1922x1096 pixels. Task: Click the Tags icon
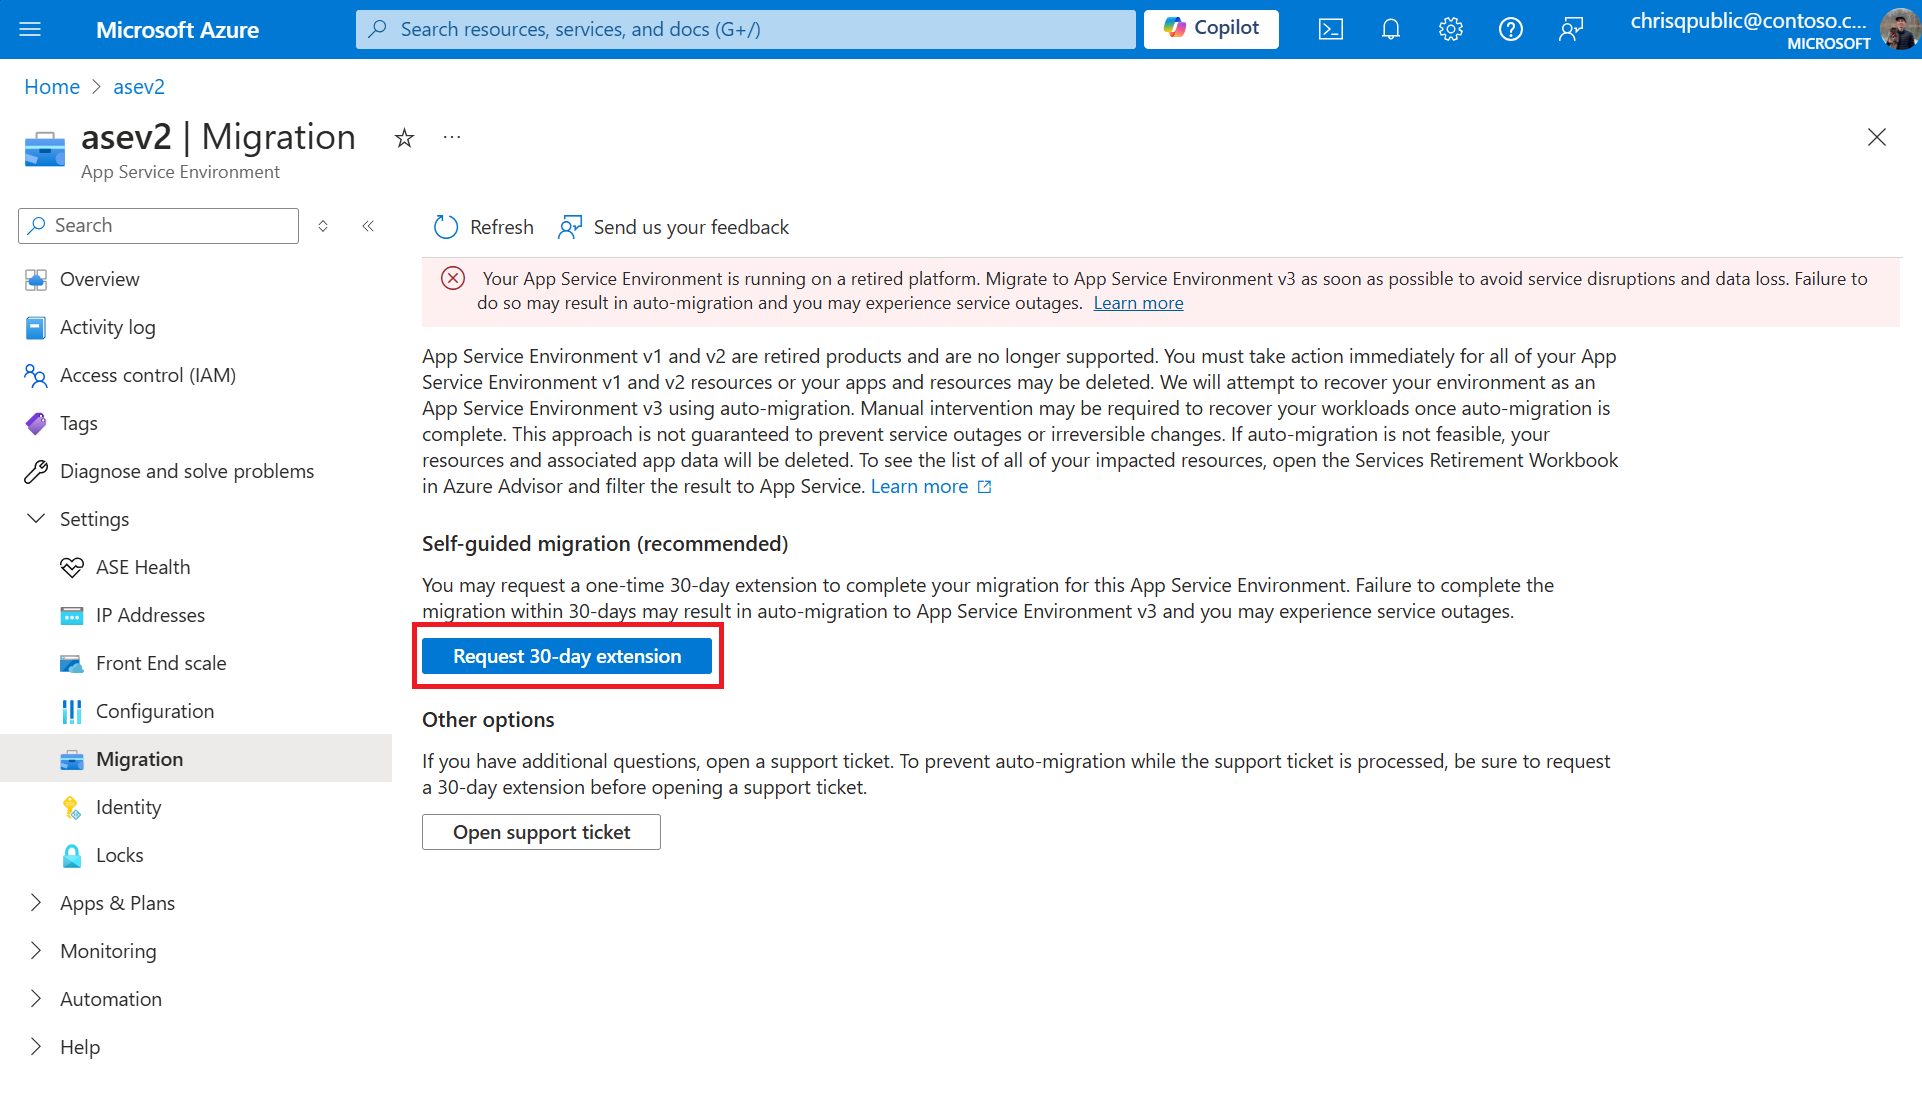point(36,421)
